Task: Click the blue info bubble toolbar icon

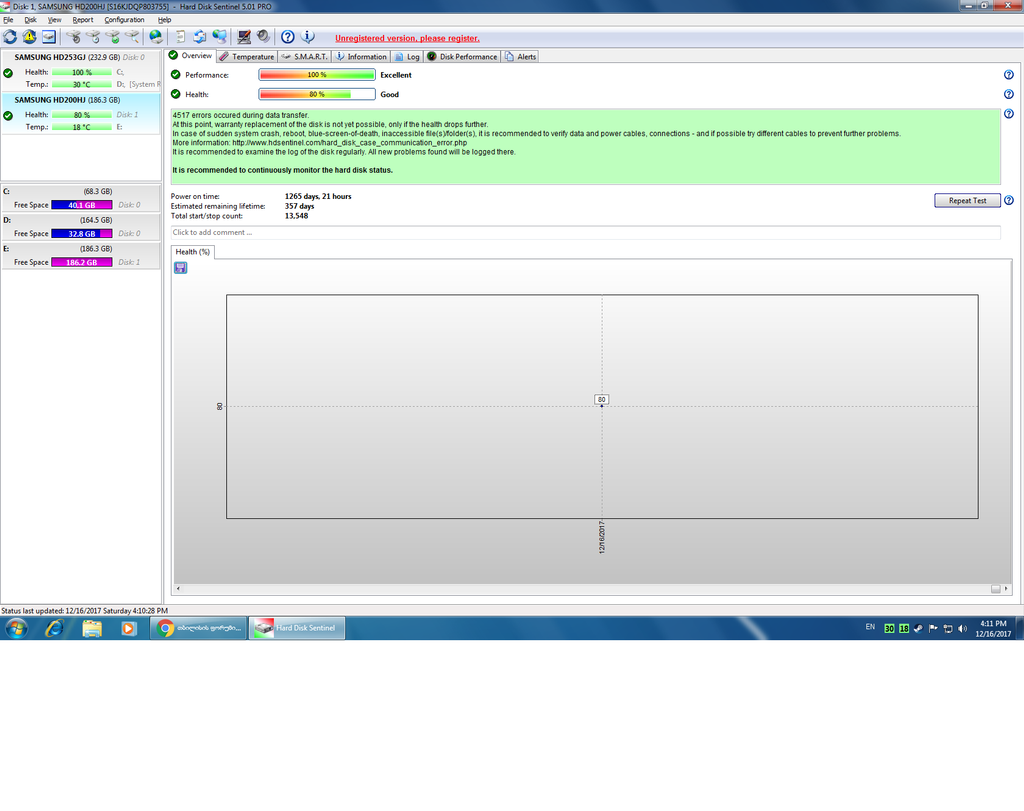Action: click(x=307, y=37)
